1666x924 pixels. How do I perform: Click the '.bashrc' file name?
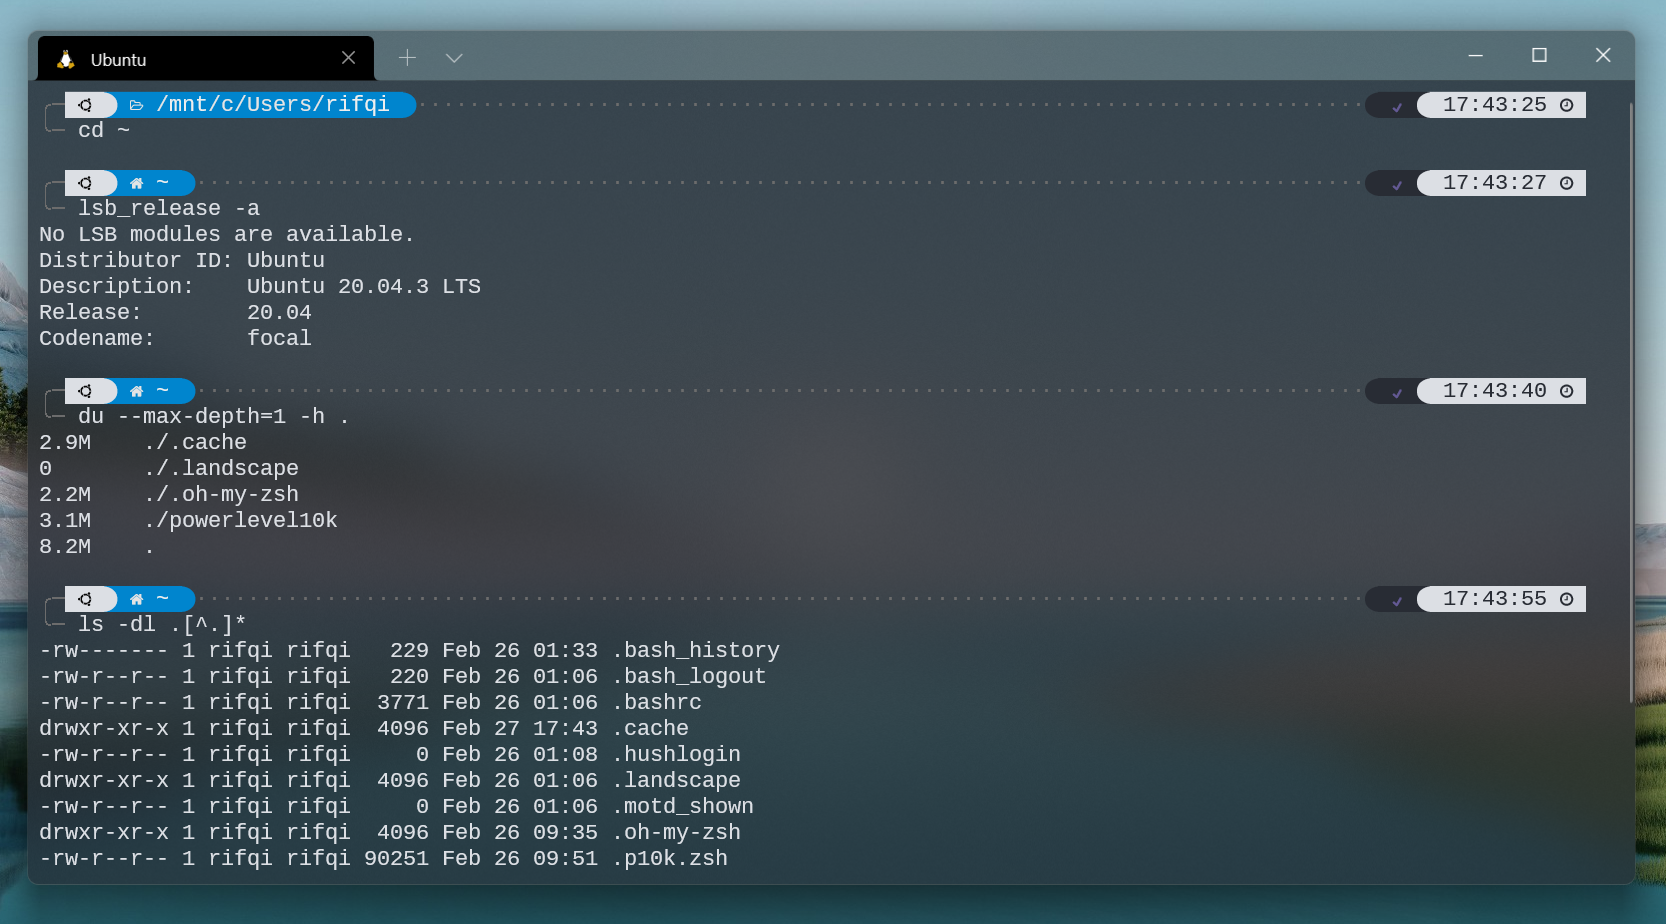click(x=657, y=702)
